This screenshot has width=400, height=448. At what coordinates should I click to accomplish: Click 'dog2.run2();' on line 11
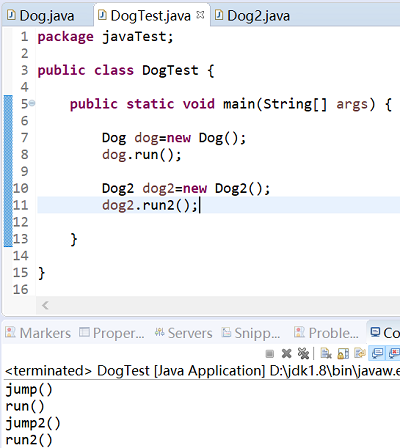pos(150,205)
